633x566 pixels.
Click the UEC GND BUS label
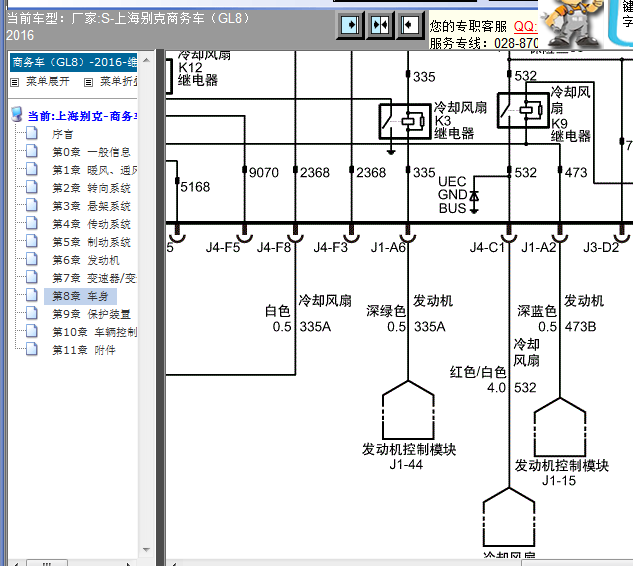(x=453, y=195)
